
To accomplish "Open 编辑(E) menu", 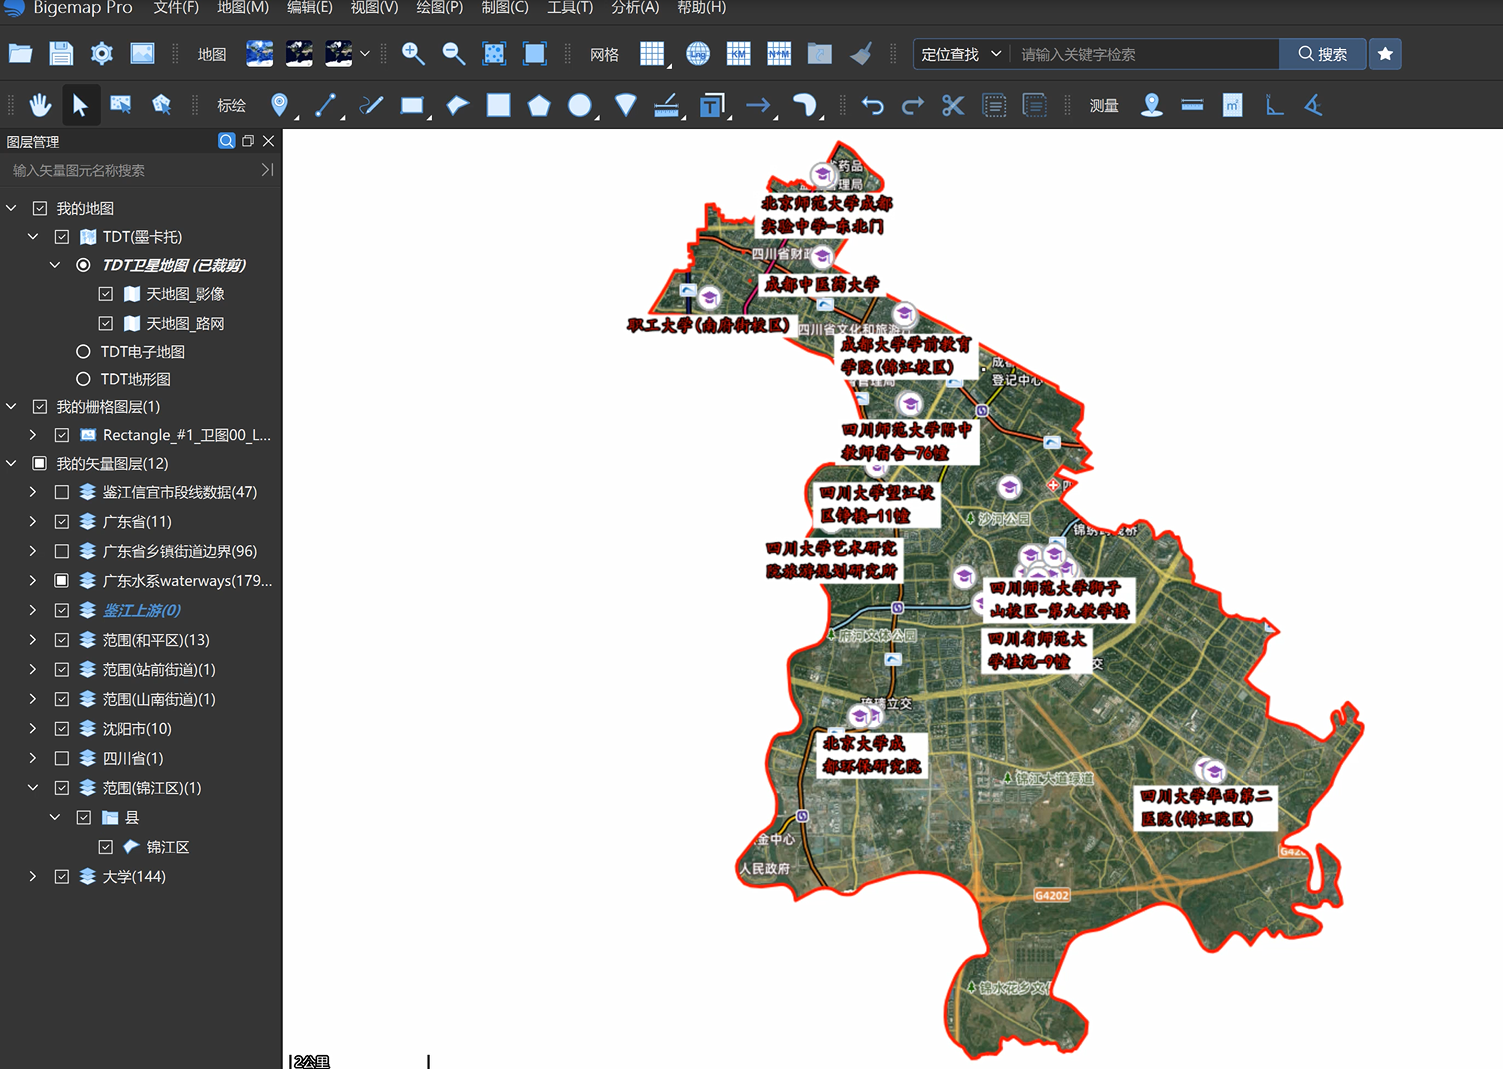I will (x=310, y=8).
